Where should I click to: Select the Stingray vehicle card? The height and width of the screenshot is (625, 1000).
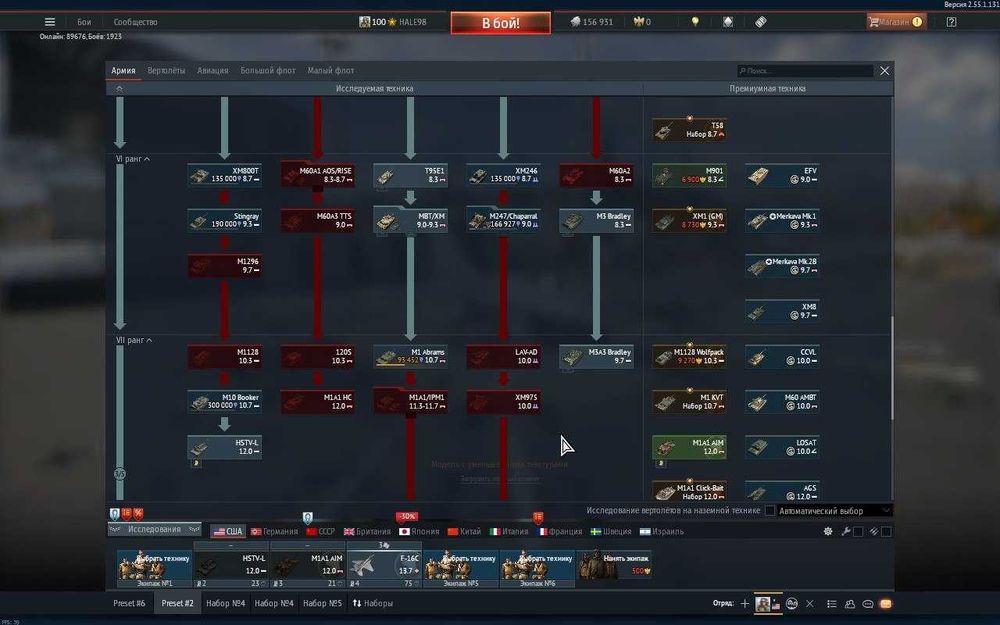224,221
